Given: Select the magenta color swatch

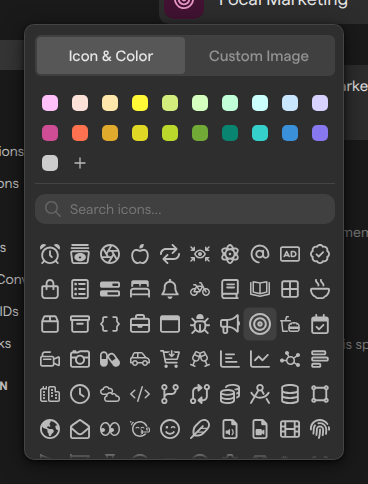Looking at the screenshot, I should point(50,133).
